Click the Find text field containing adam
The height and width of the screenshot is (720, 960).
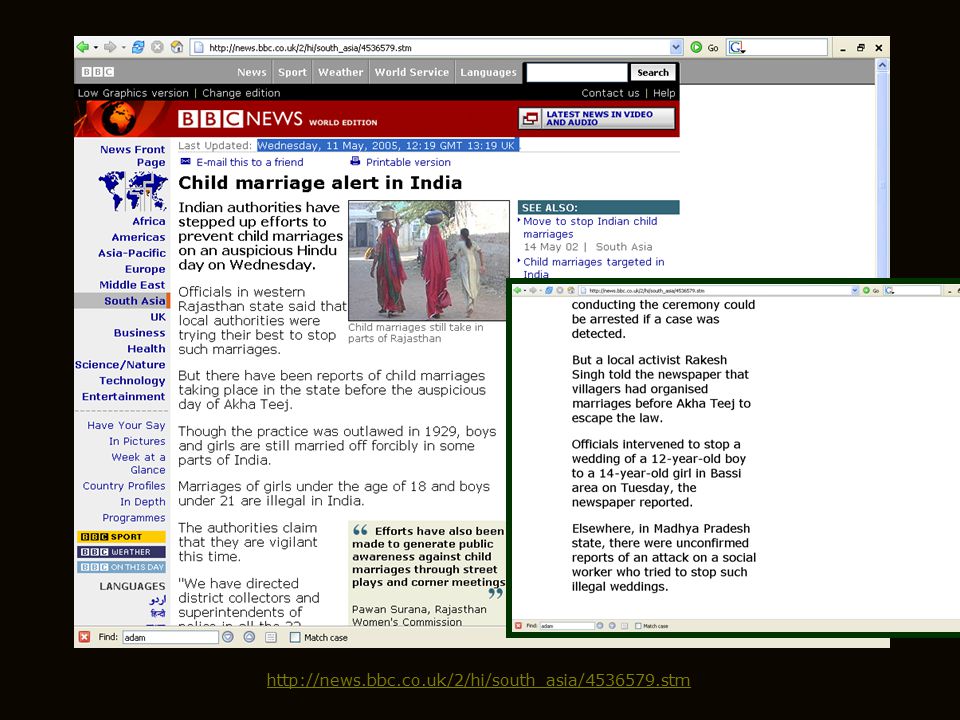tap(170, 637)
